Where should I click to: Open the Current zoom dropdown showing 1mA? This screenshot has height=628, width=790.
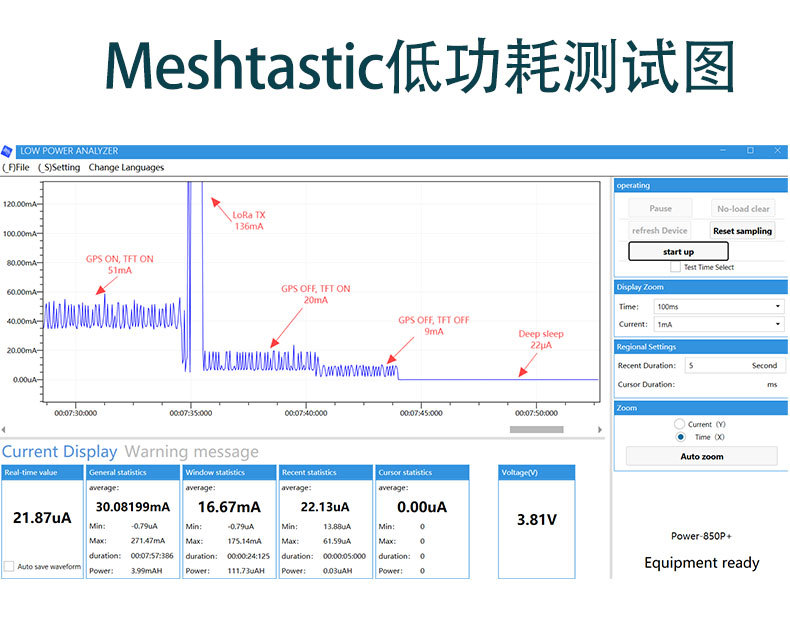719,324
